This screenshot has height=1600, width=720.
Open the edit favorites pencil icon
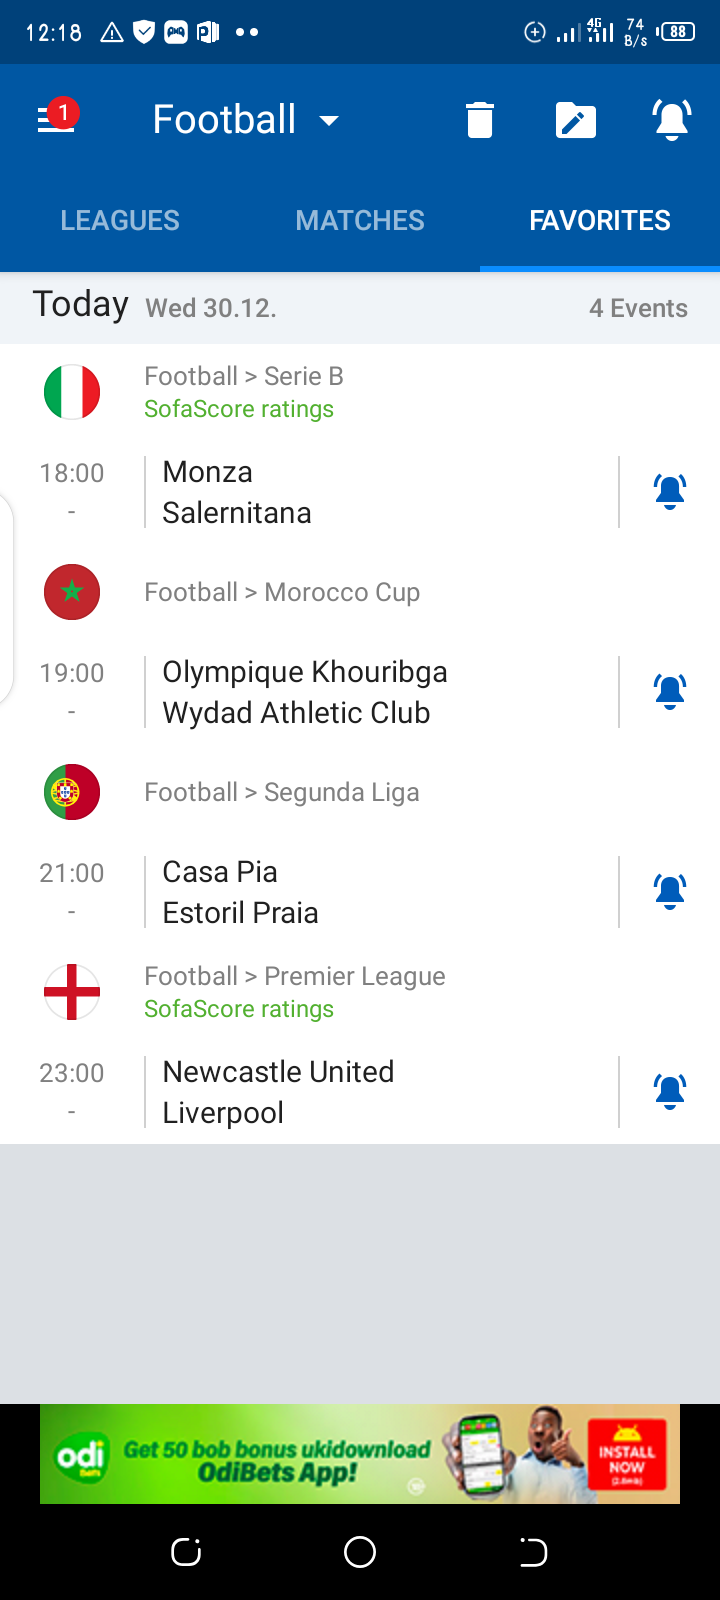575,121
